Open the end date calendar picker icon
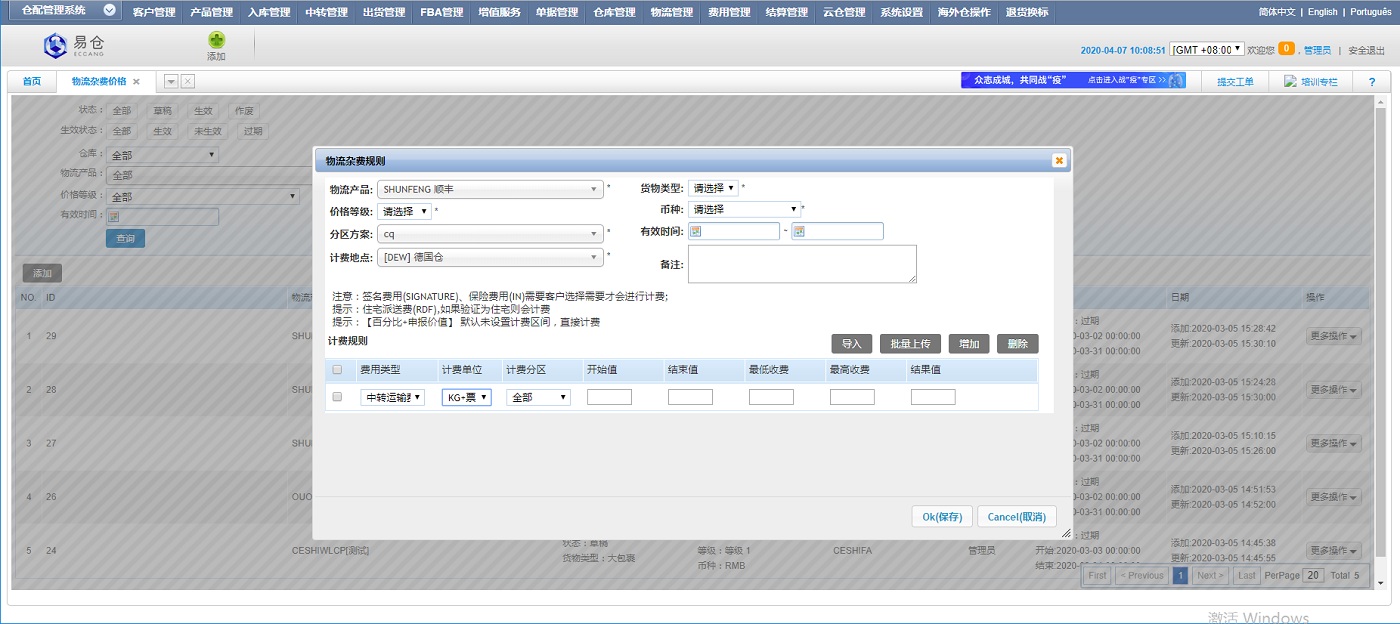Screen dimensions: 1400x624 [799, 232]
